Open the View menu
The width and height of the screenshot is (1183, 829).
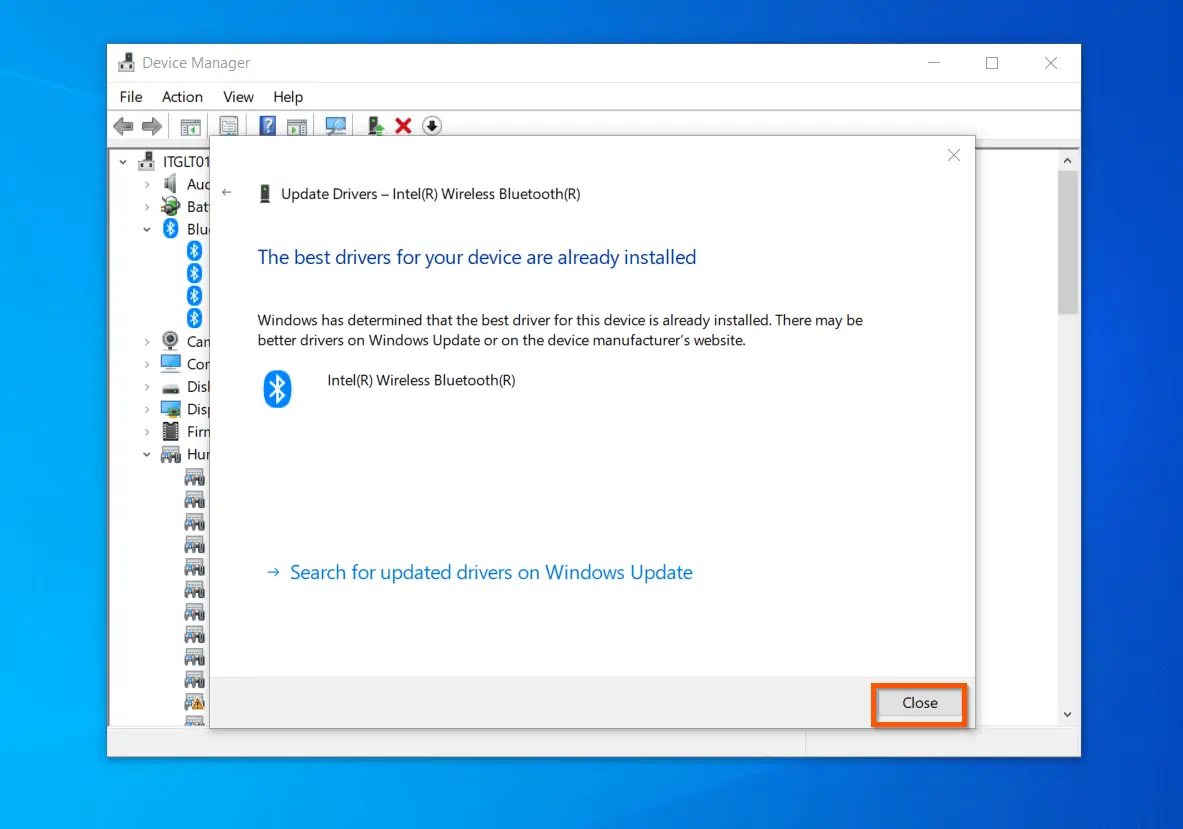coord(238,97)
